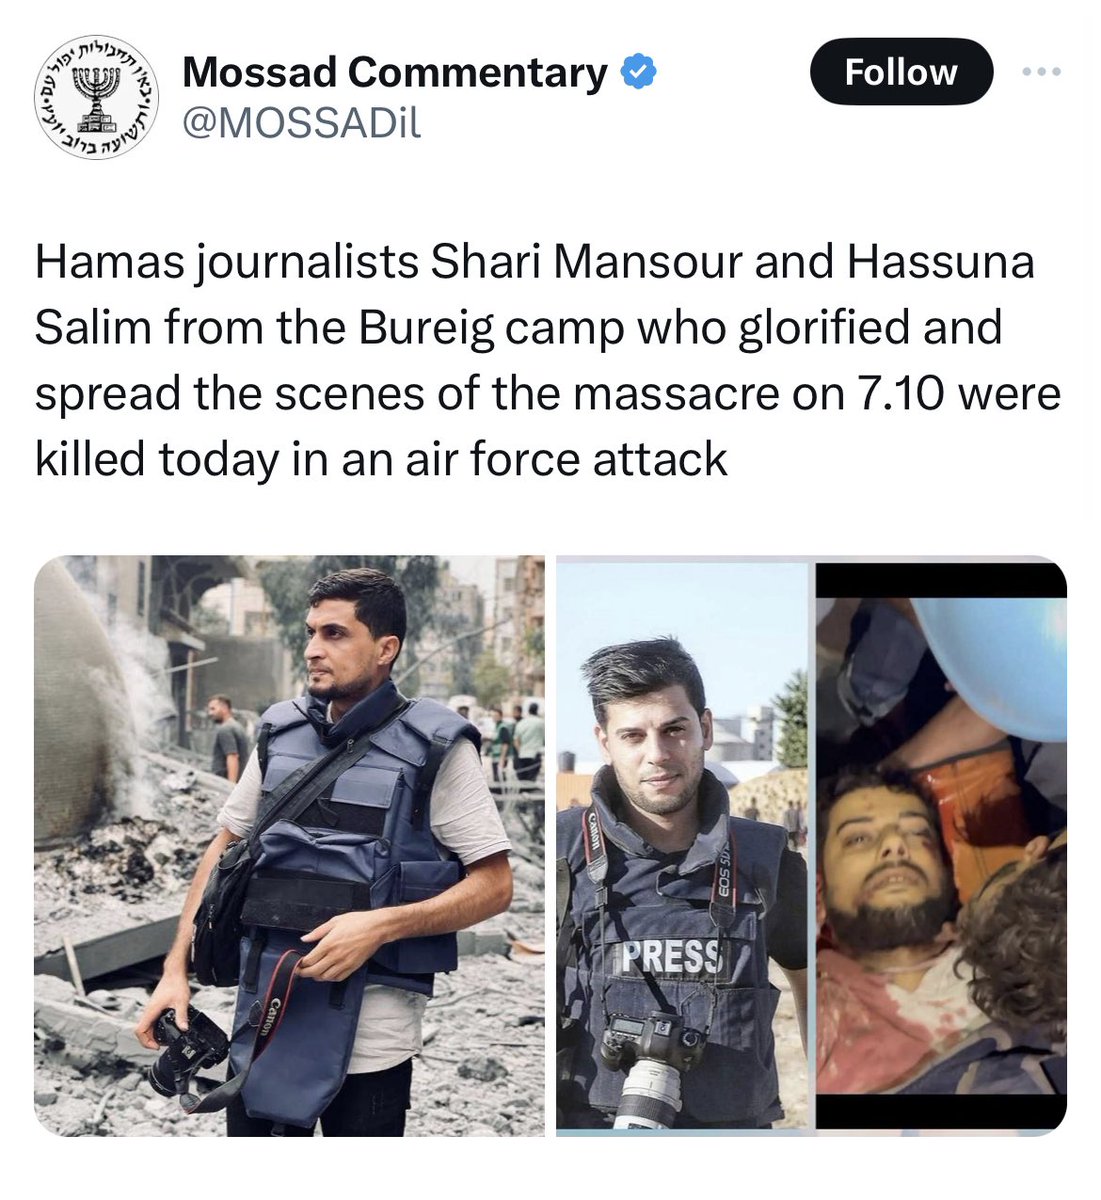Click the blue verified checkmark badge

pyautogui.click(x=638, y=72)
